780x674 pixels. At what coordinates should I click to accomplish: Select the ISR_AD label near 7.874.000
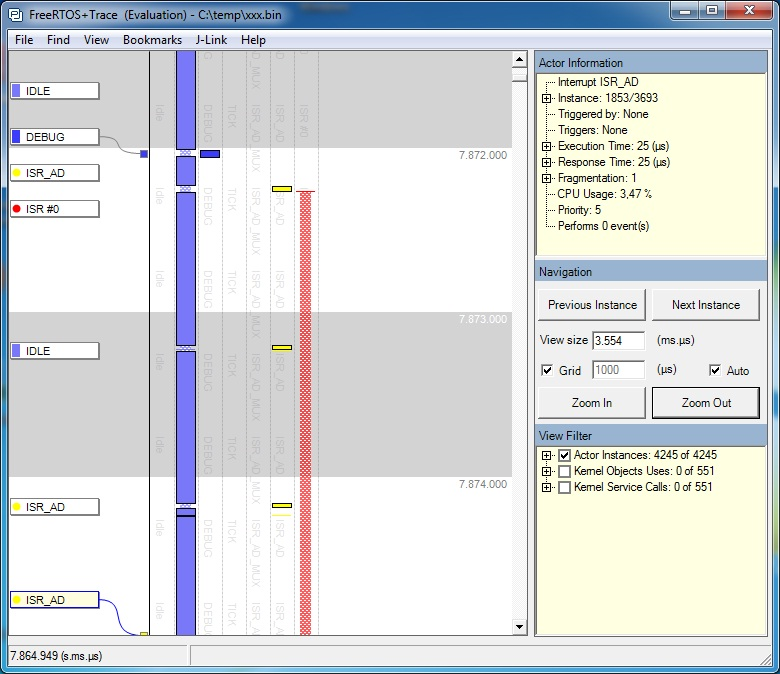point(55,507)
